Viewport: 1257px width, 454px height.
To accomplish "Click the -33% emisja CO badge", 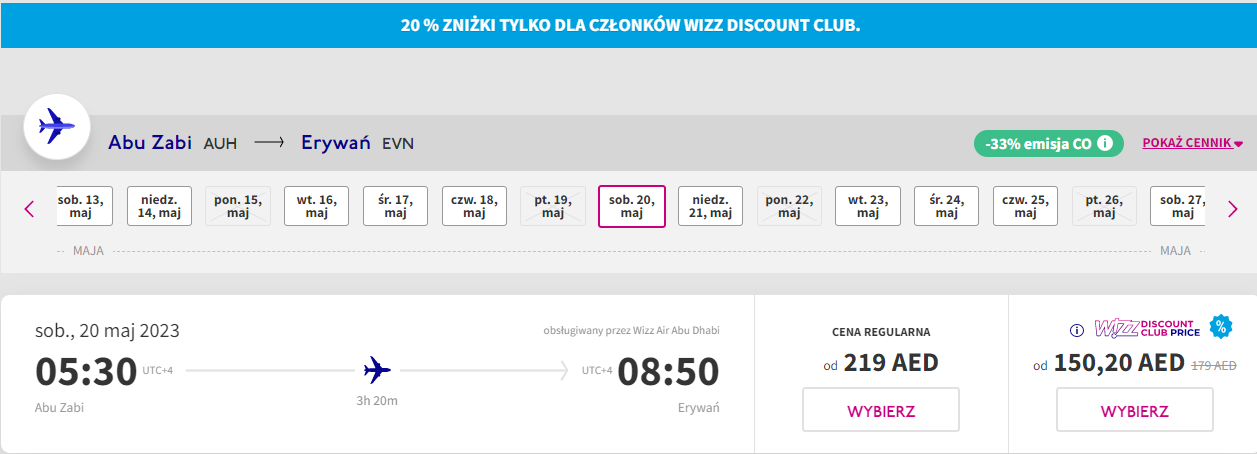I will tap(1038, 143).
